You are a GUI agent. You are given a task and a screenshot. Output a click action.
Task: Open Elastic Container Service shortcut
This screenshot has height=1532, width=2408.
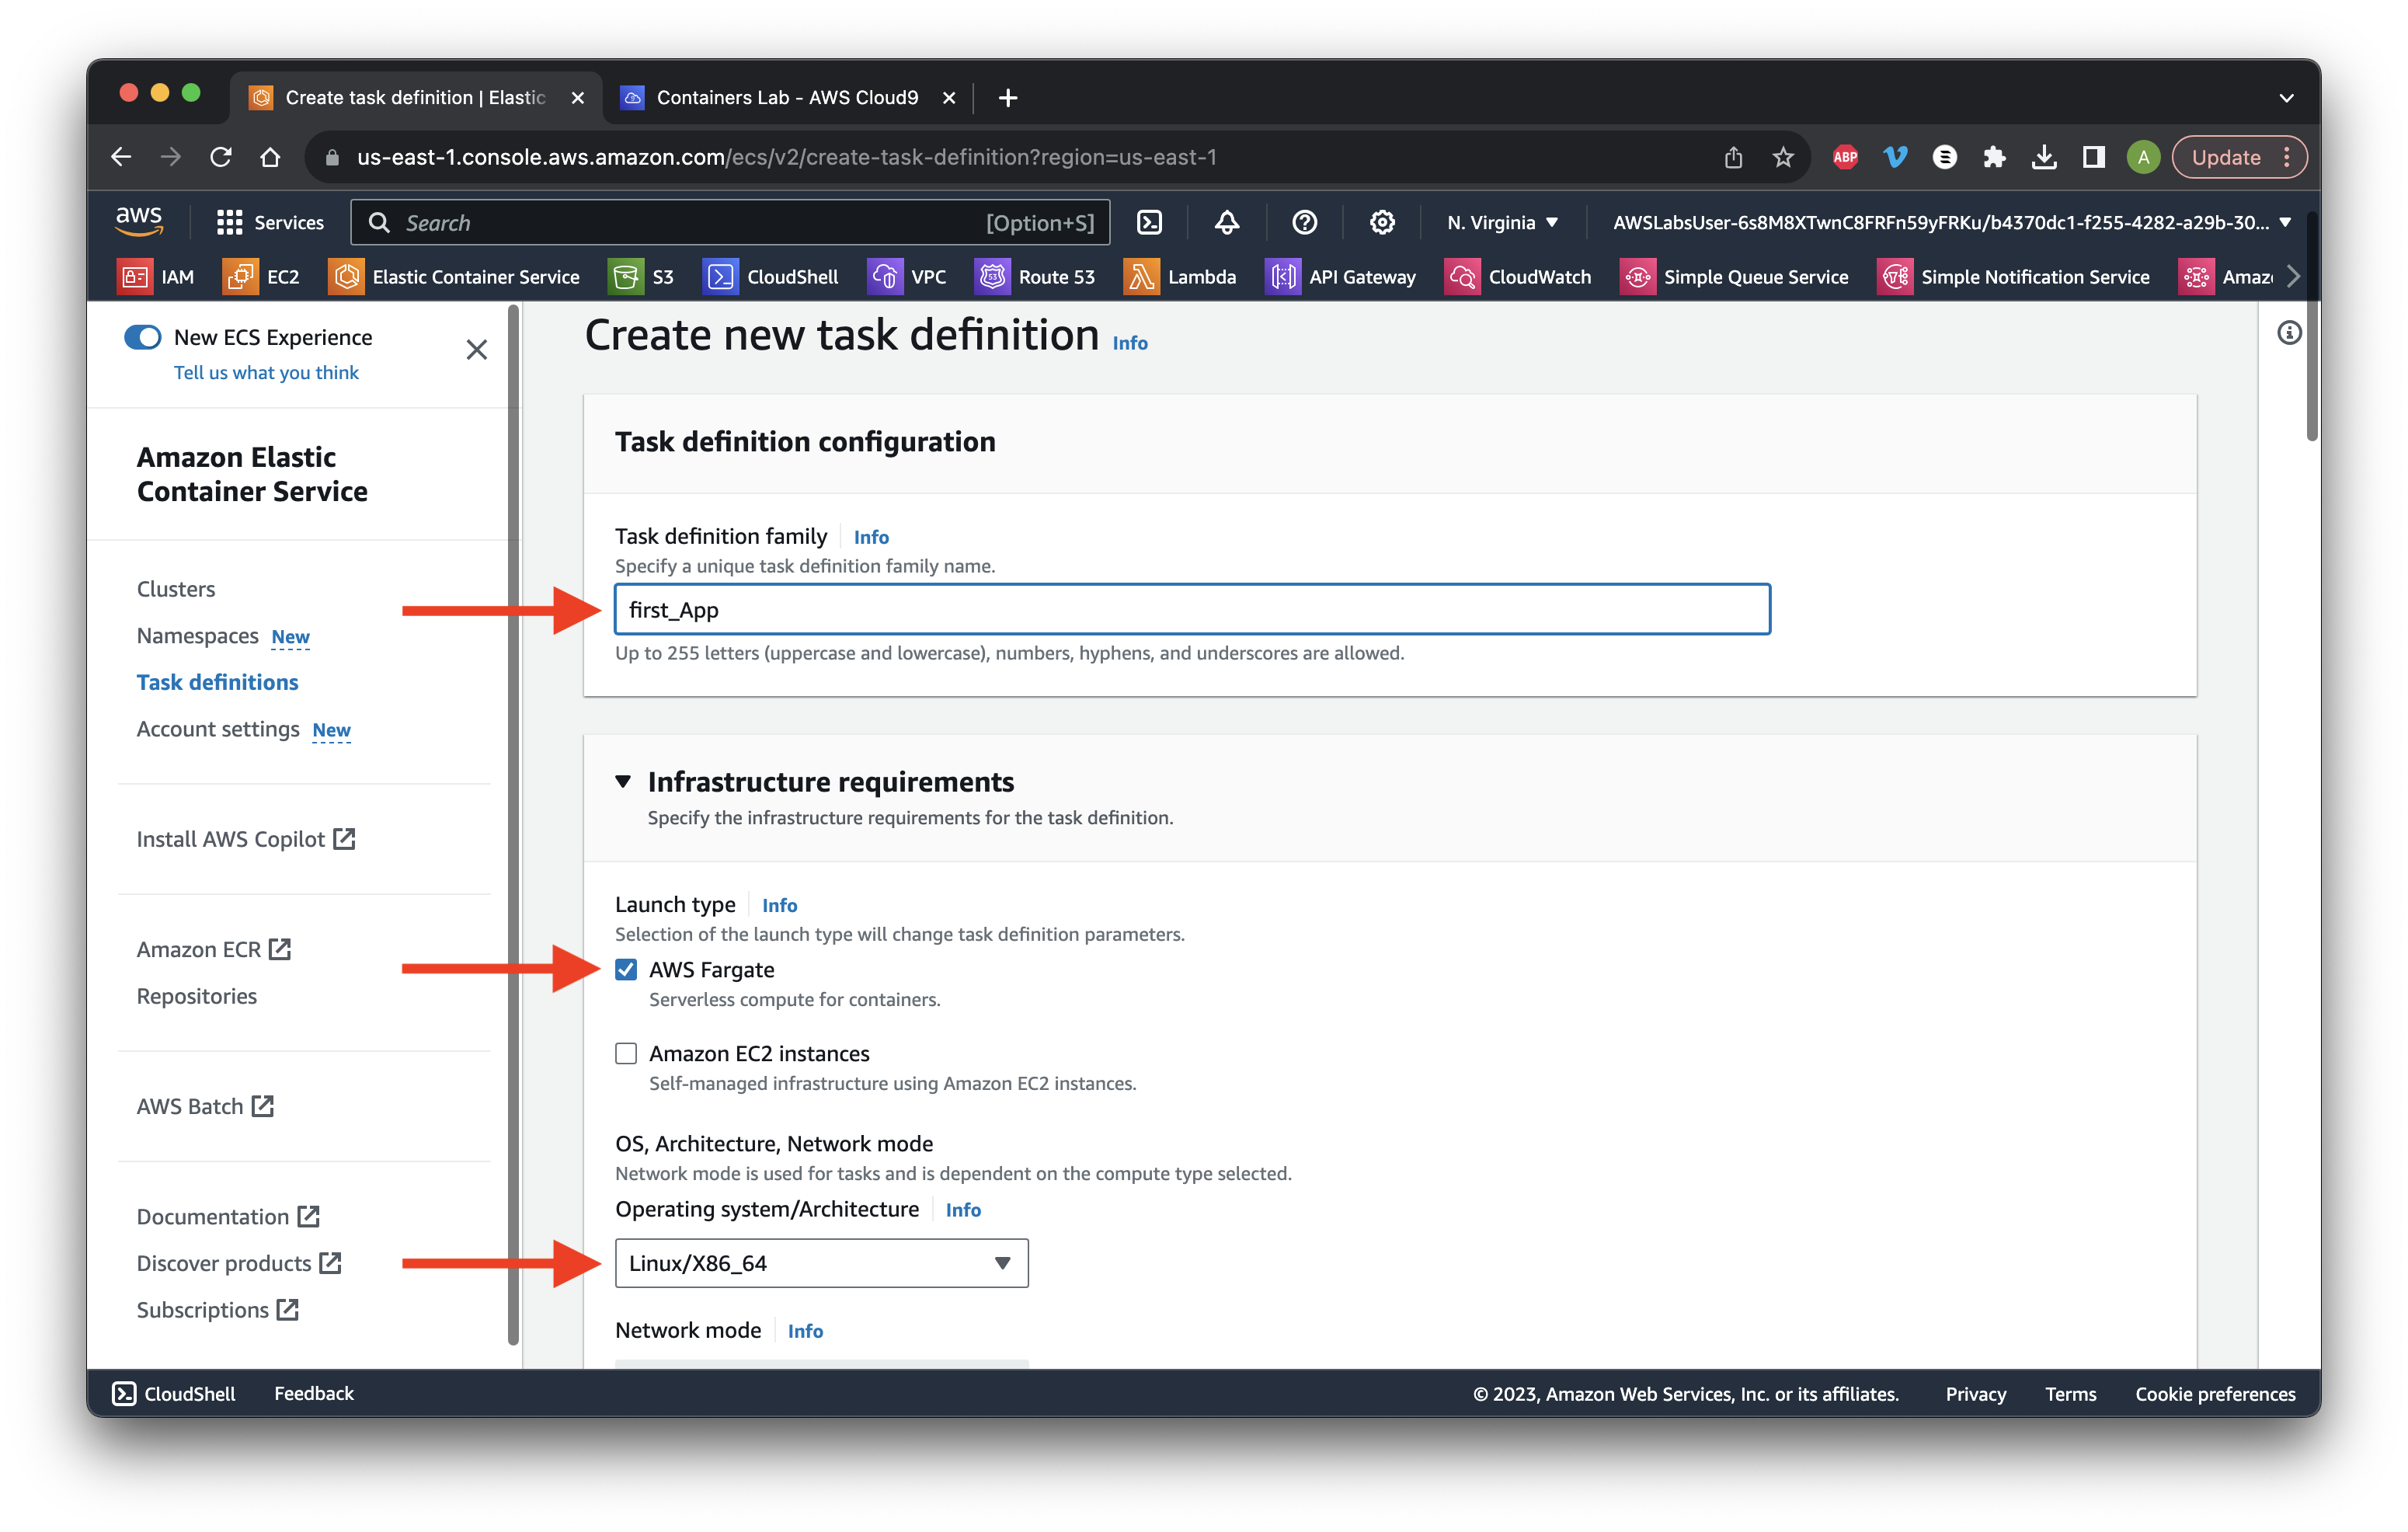[454, 277]
